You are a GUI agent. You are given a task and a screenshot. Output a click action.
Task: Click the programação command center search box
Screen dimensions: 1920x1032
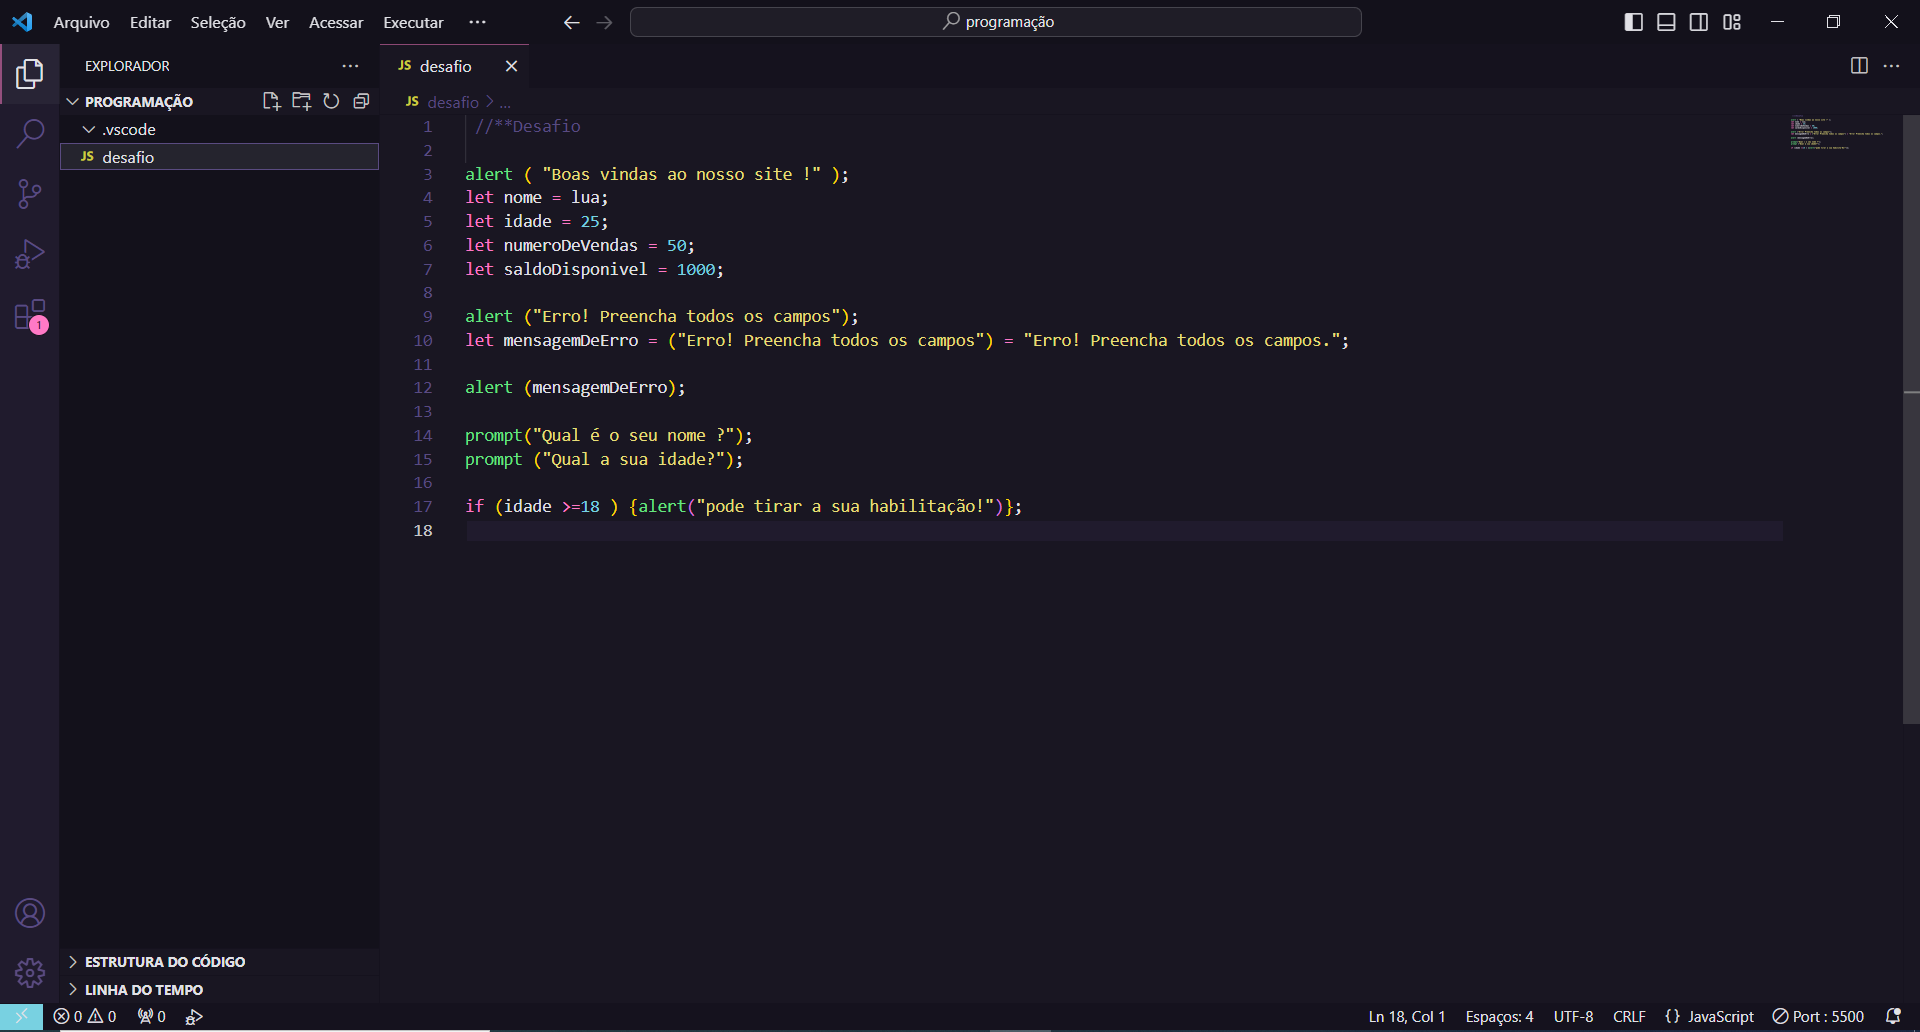pos(996,22)
